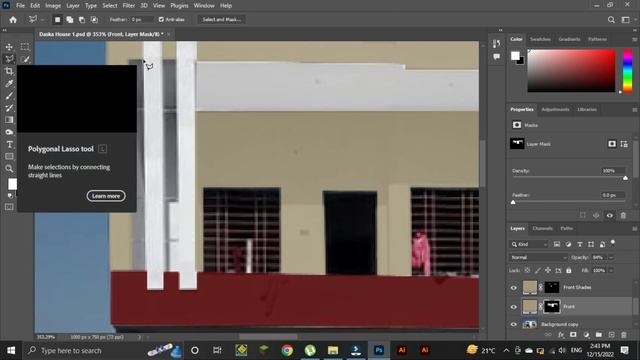Hide the Front layer

(x=514, y=307)
